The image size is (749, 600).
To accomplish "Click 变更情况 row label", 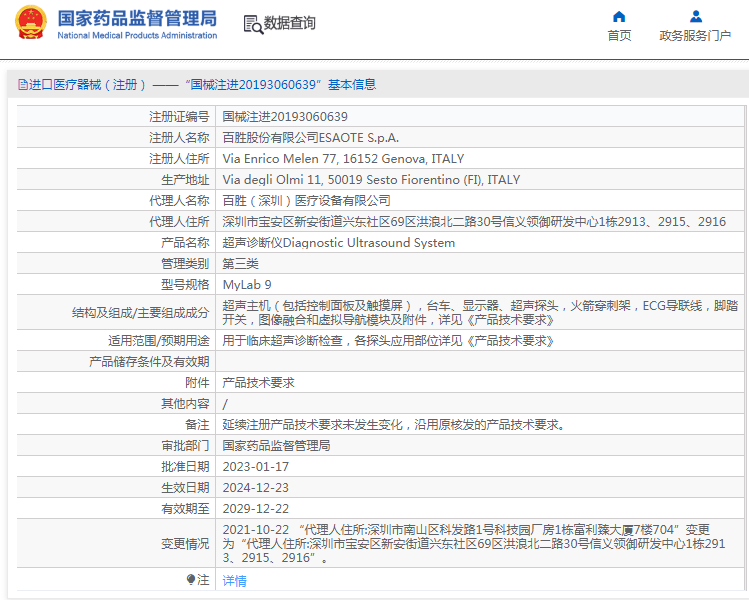I will point(185,544).
